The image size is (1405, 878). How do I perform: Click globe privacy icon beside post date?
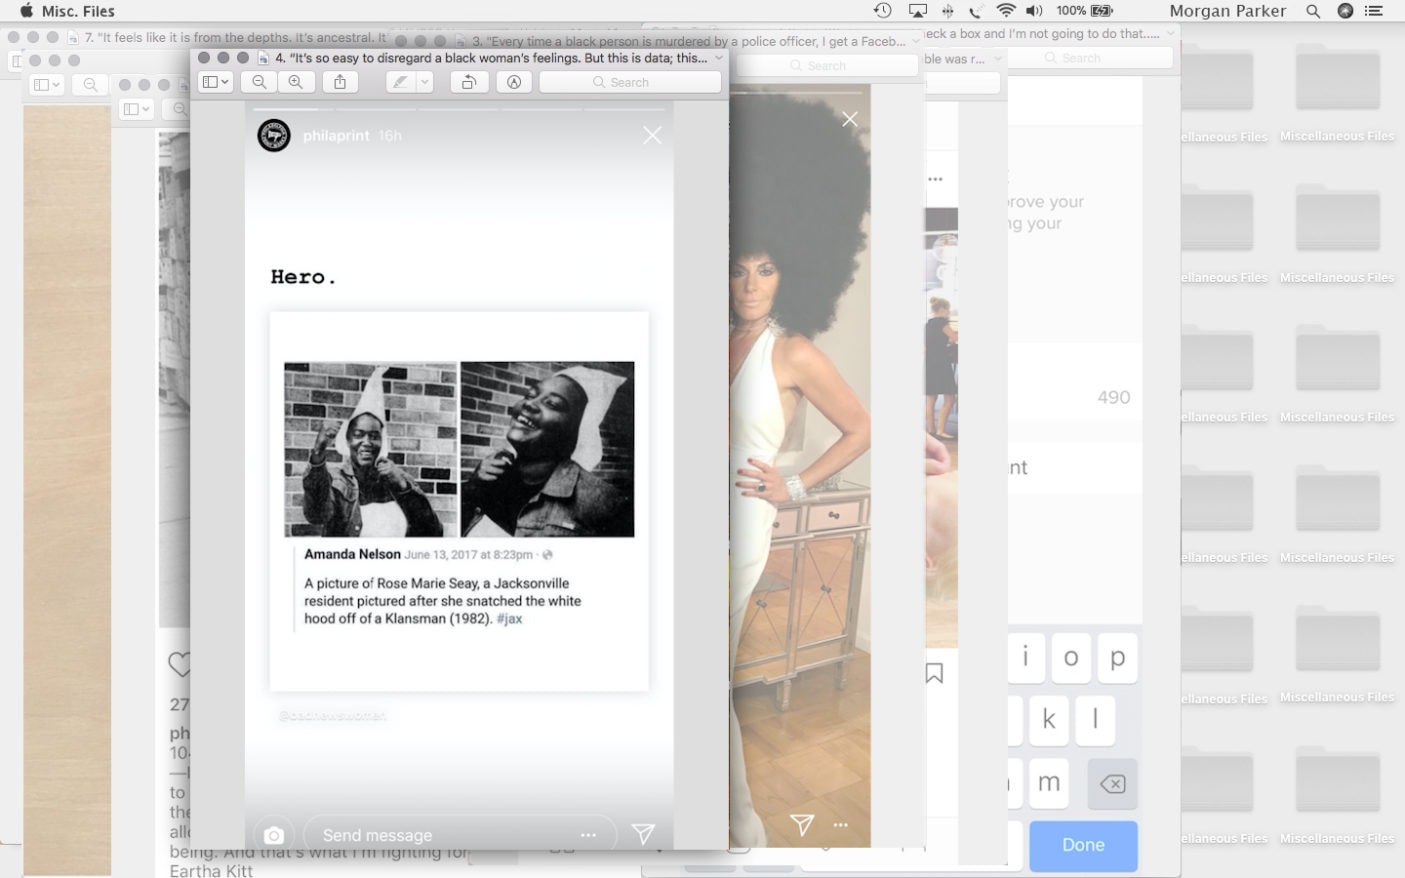tap(547, 554)
